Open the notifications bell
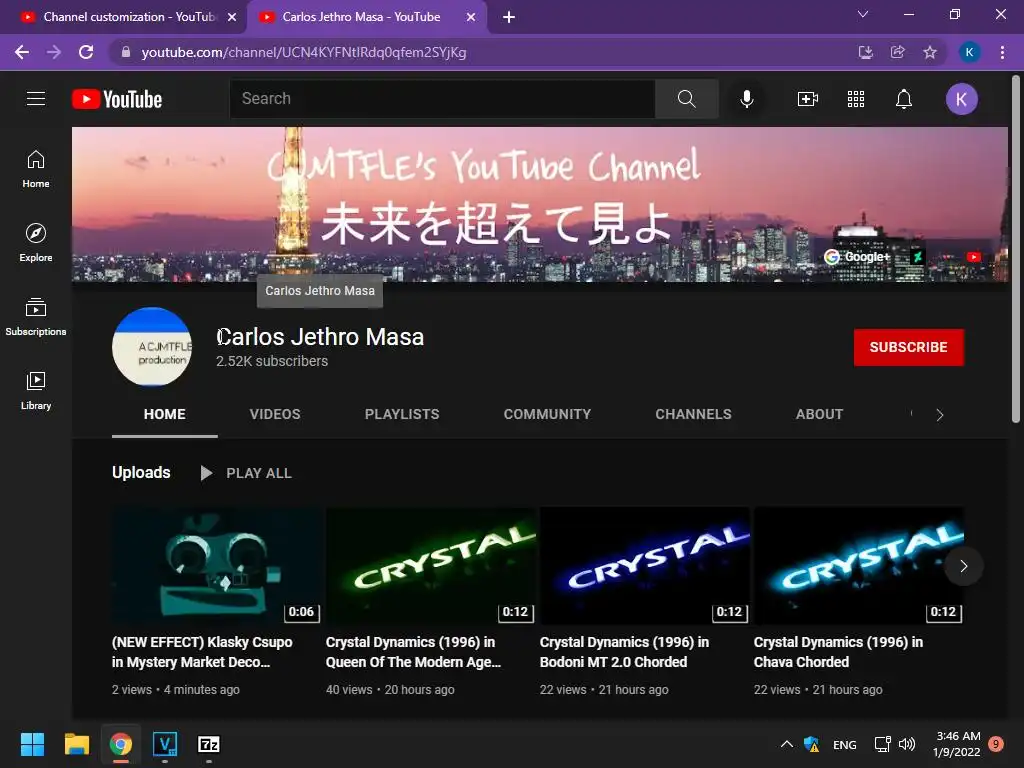Screen dimensions: 1024x768 coord(904,99)
